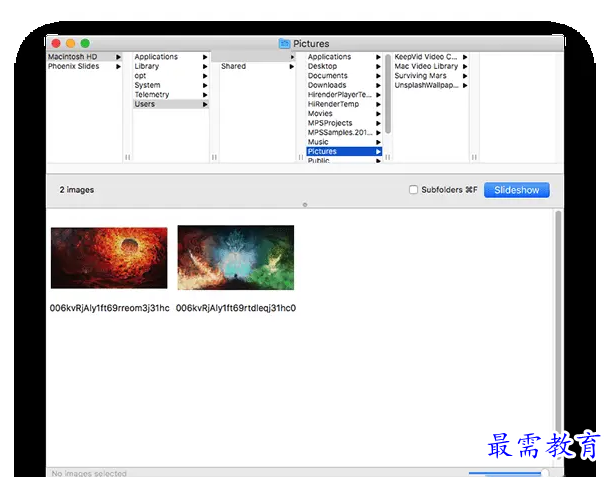Click the resize handle after KeepVid column
Viewport: 609px width, 477px height.
pos(474,157)
